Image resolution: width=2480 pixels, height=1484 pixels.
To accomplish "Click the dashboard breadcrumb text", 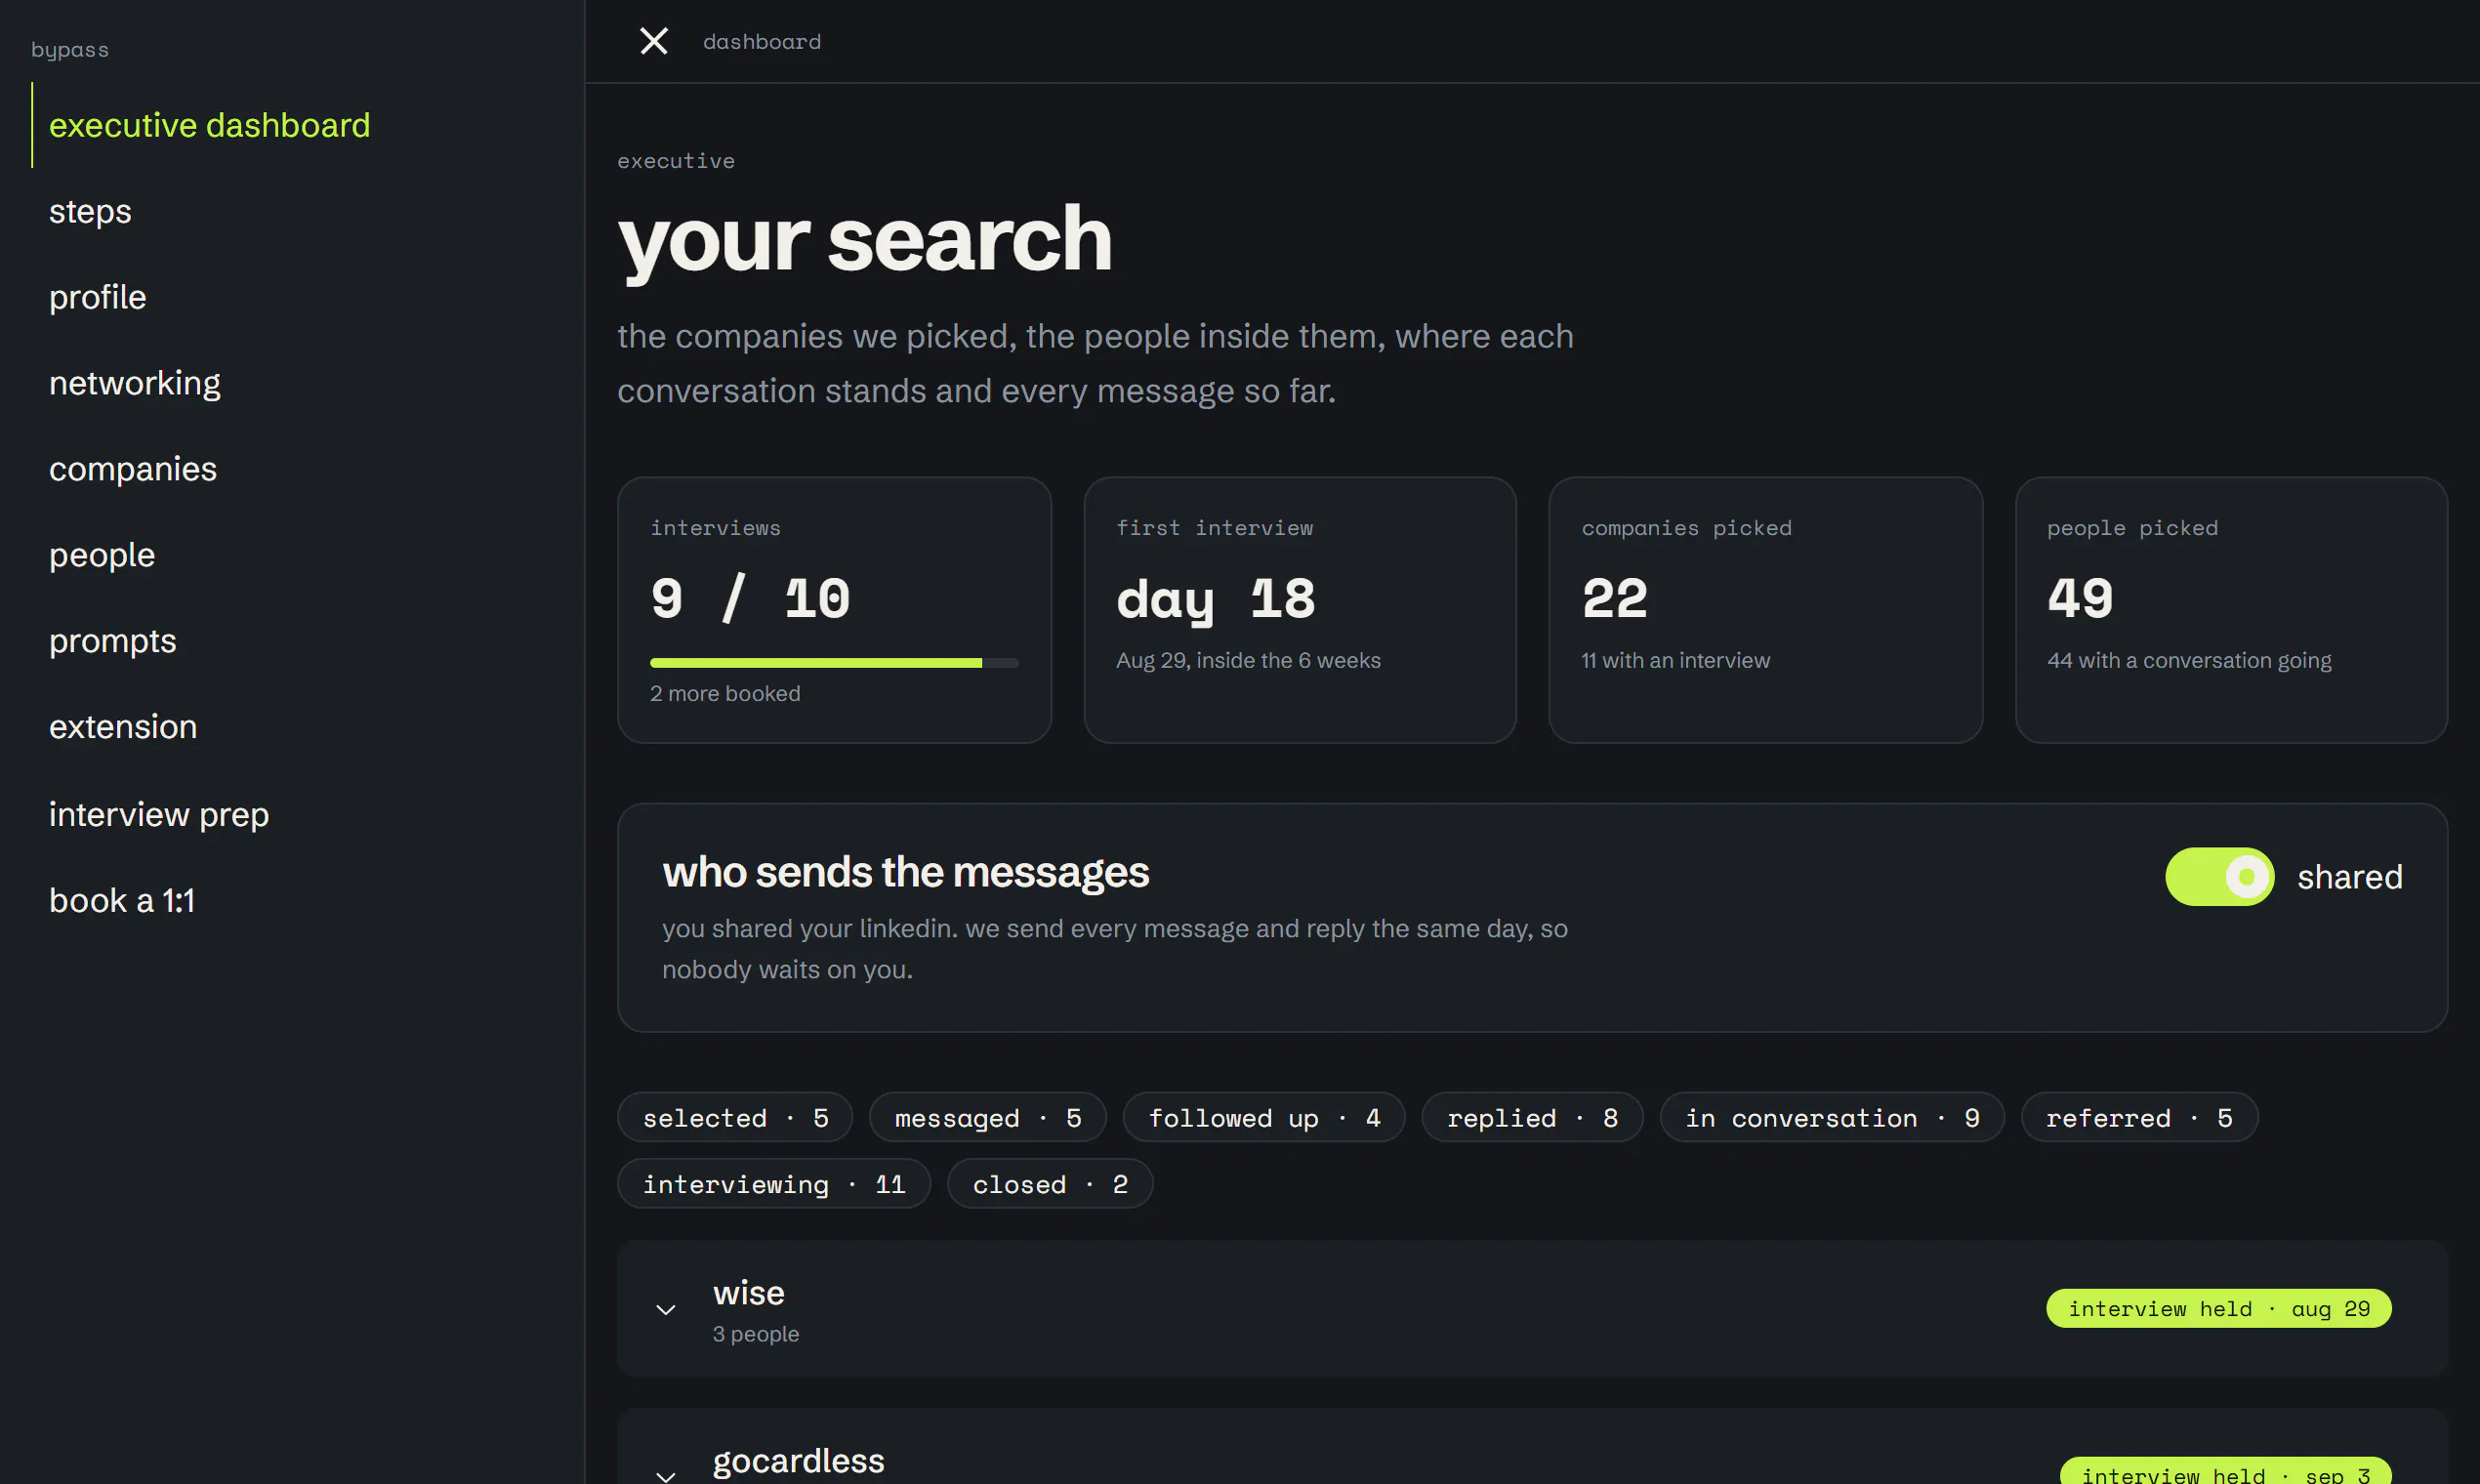I will coord(762,42).
